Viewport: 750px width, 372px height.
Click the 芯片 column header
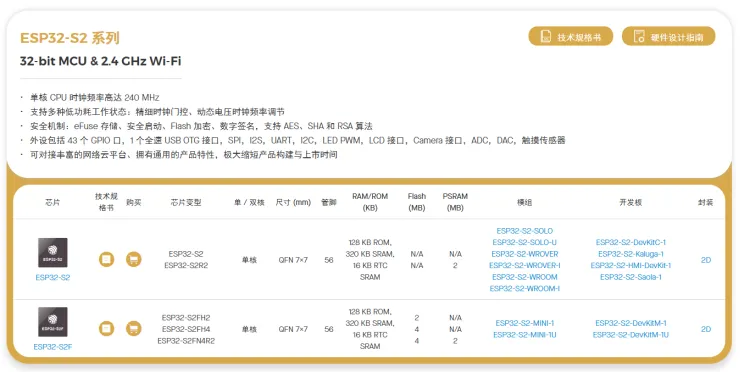[53, 202]
